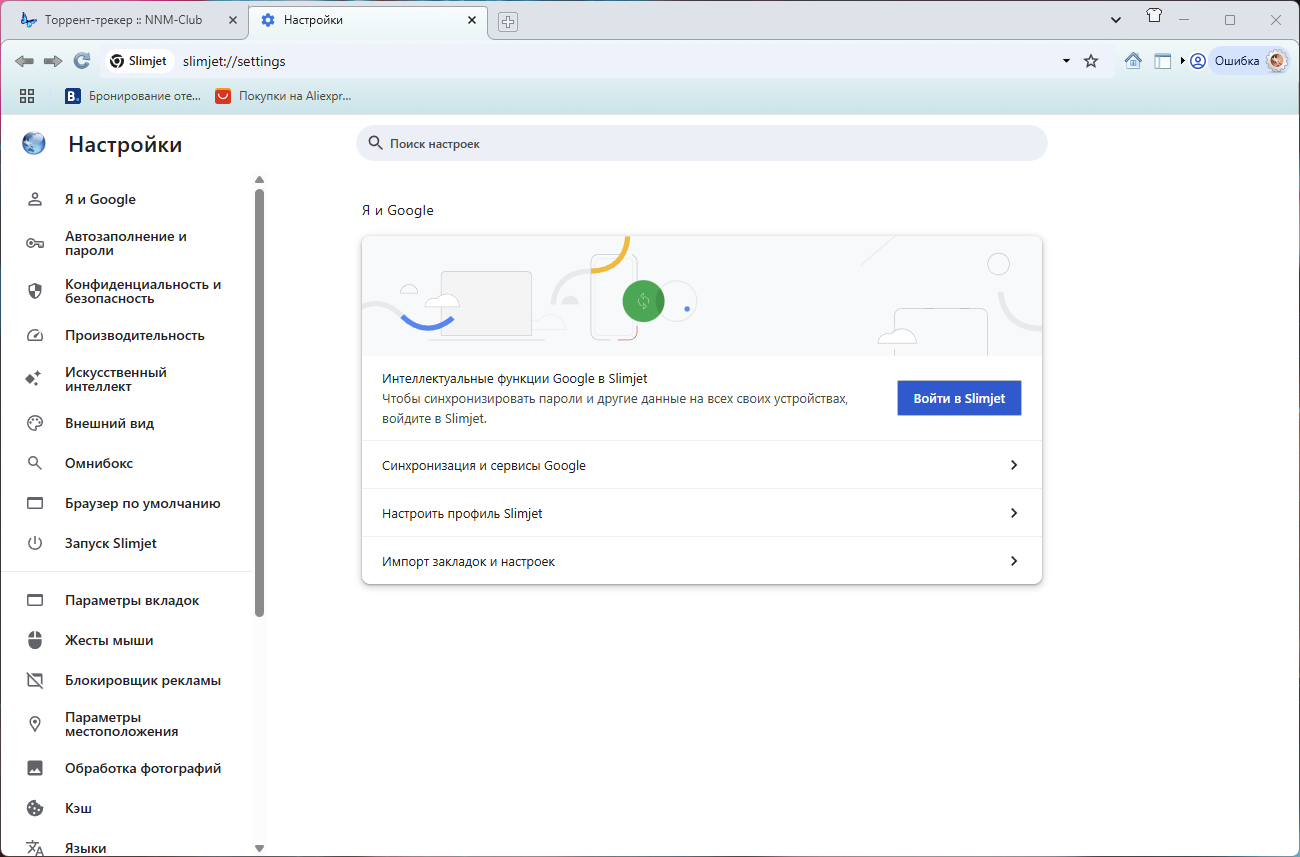Click the Slimjet site info chip
The image size is (1300, 857).
[139, 61]
